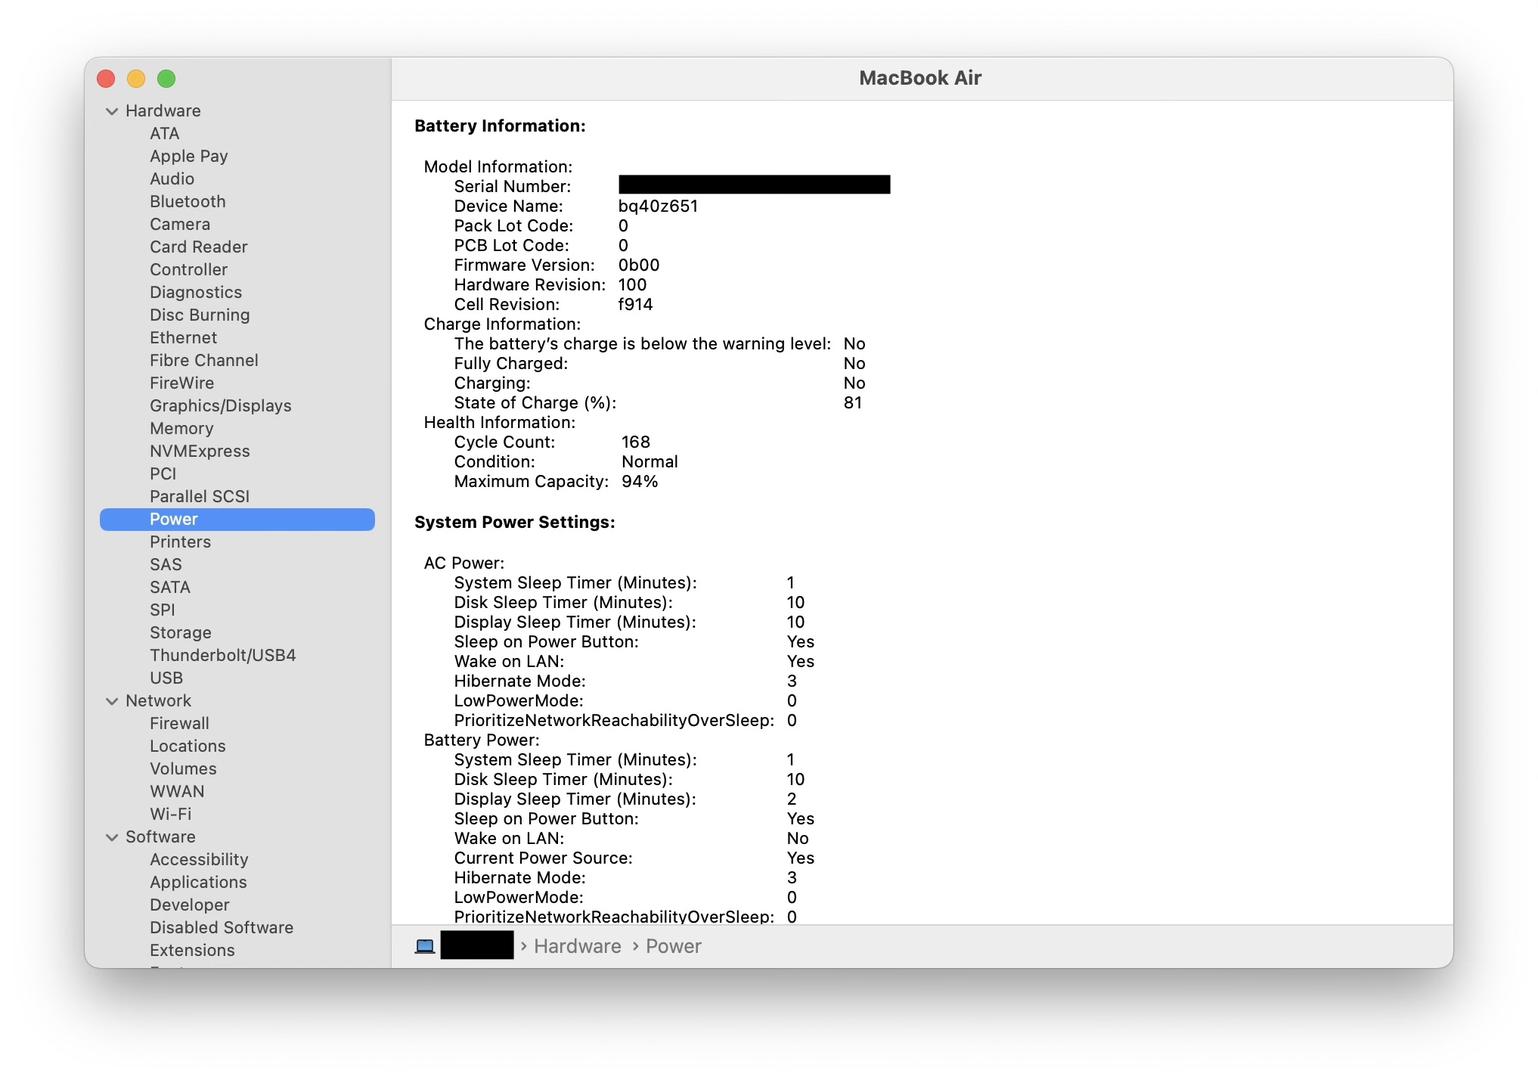Select Thunderbolt/USB4 in sidebar

222,655
